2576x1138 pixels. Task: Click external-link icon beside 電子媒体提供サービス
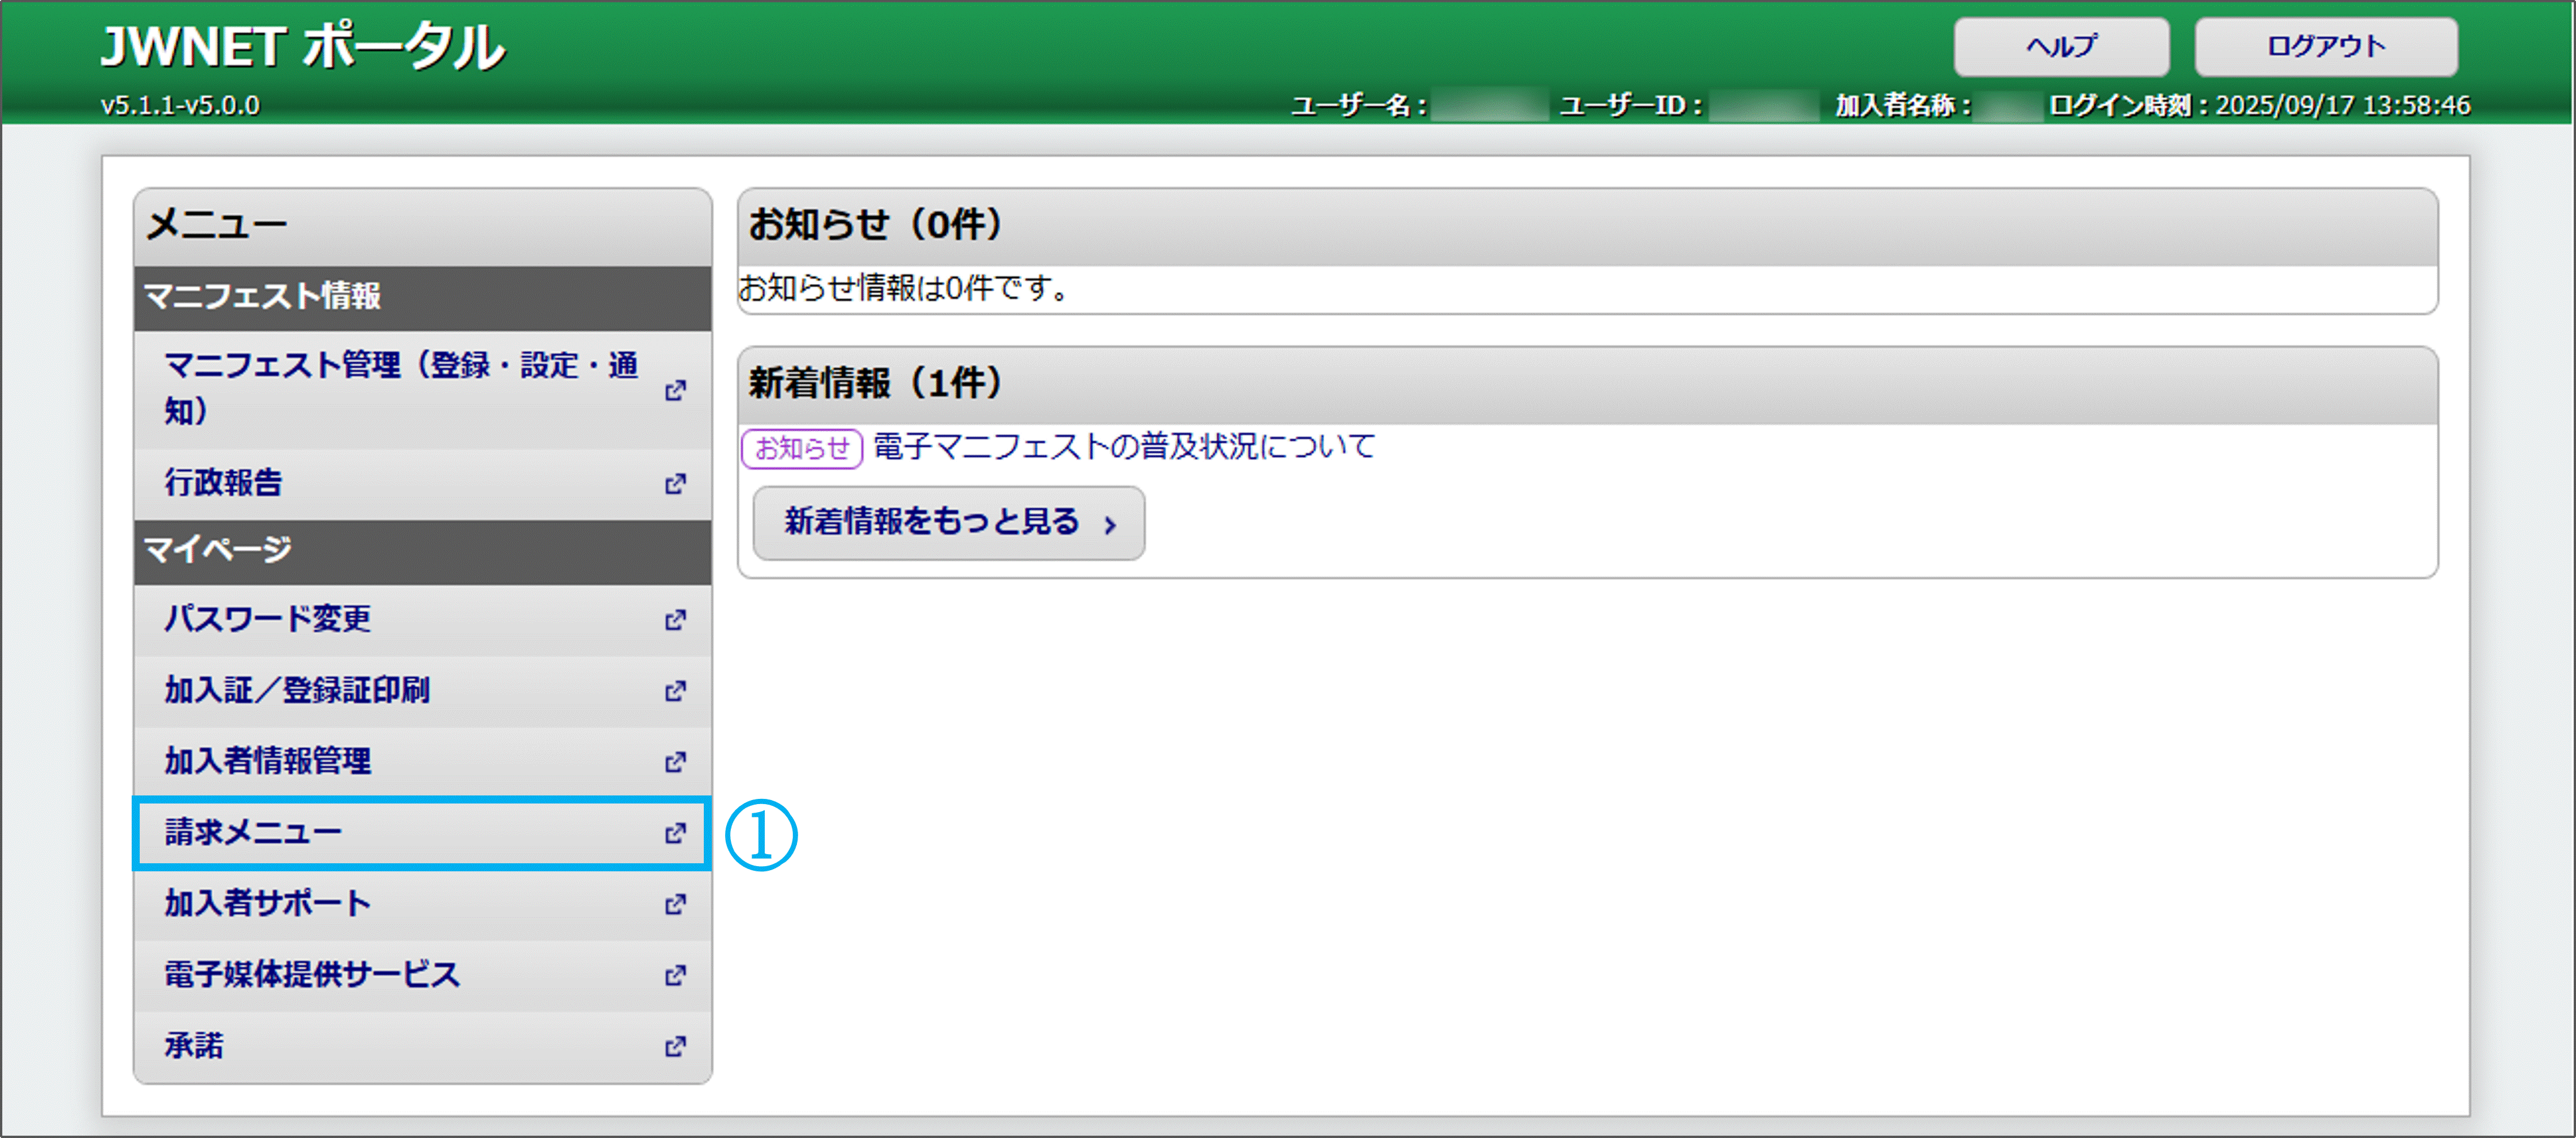675,975
